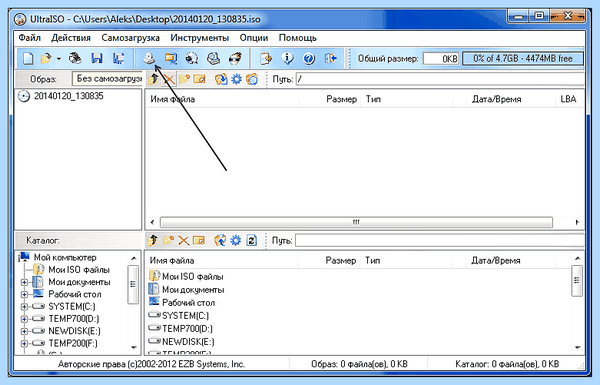Image resolution: width=600 pixels, height=385 pixels.
Task: Click the rename icon in Образ toolbar
Action: 199,79
